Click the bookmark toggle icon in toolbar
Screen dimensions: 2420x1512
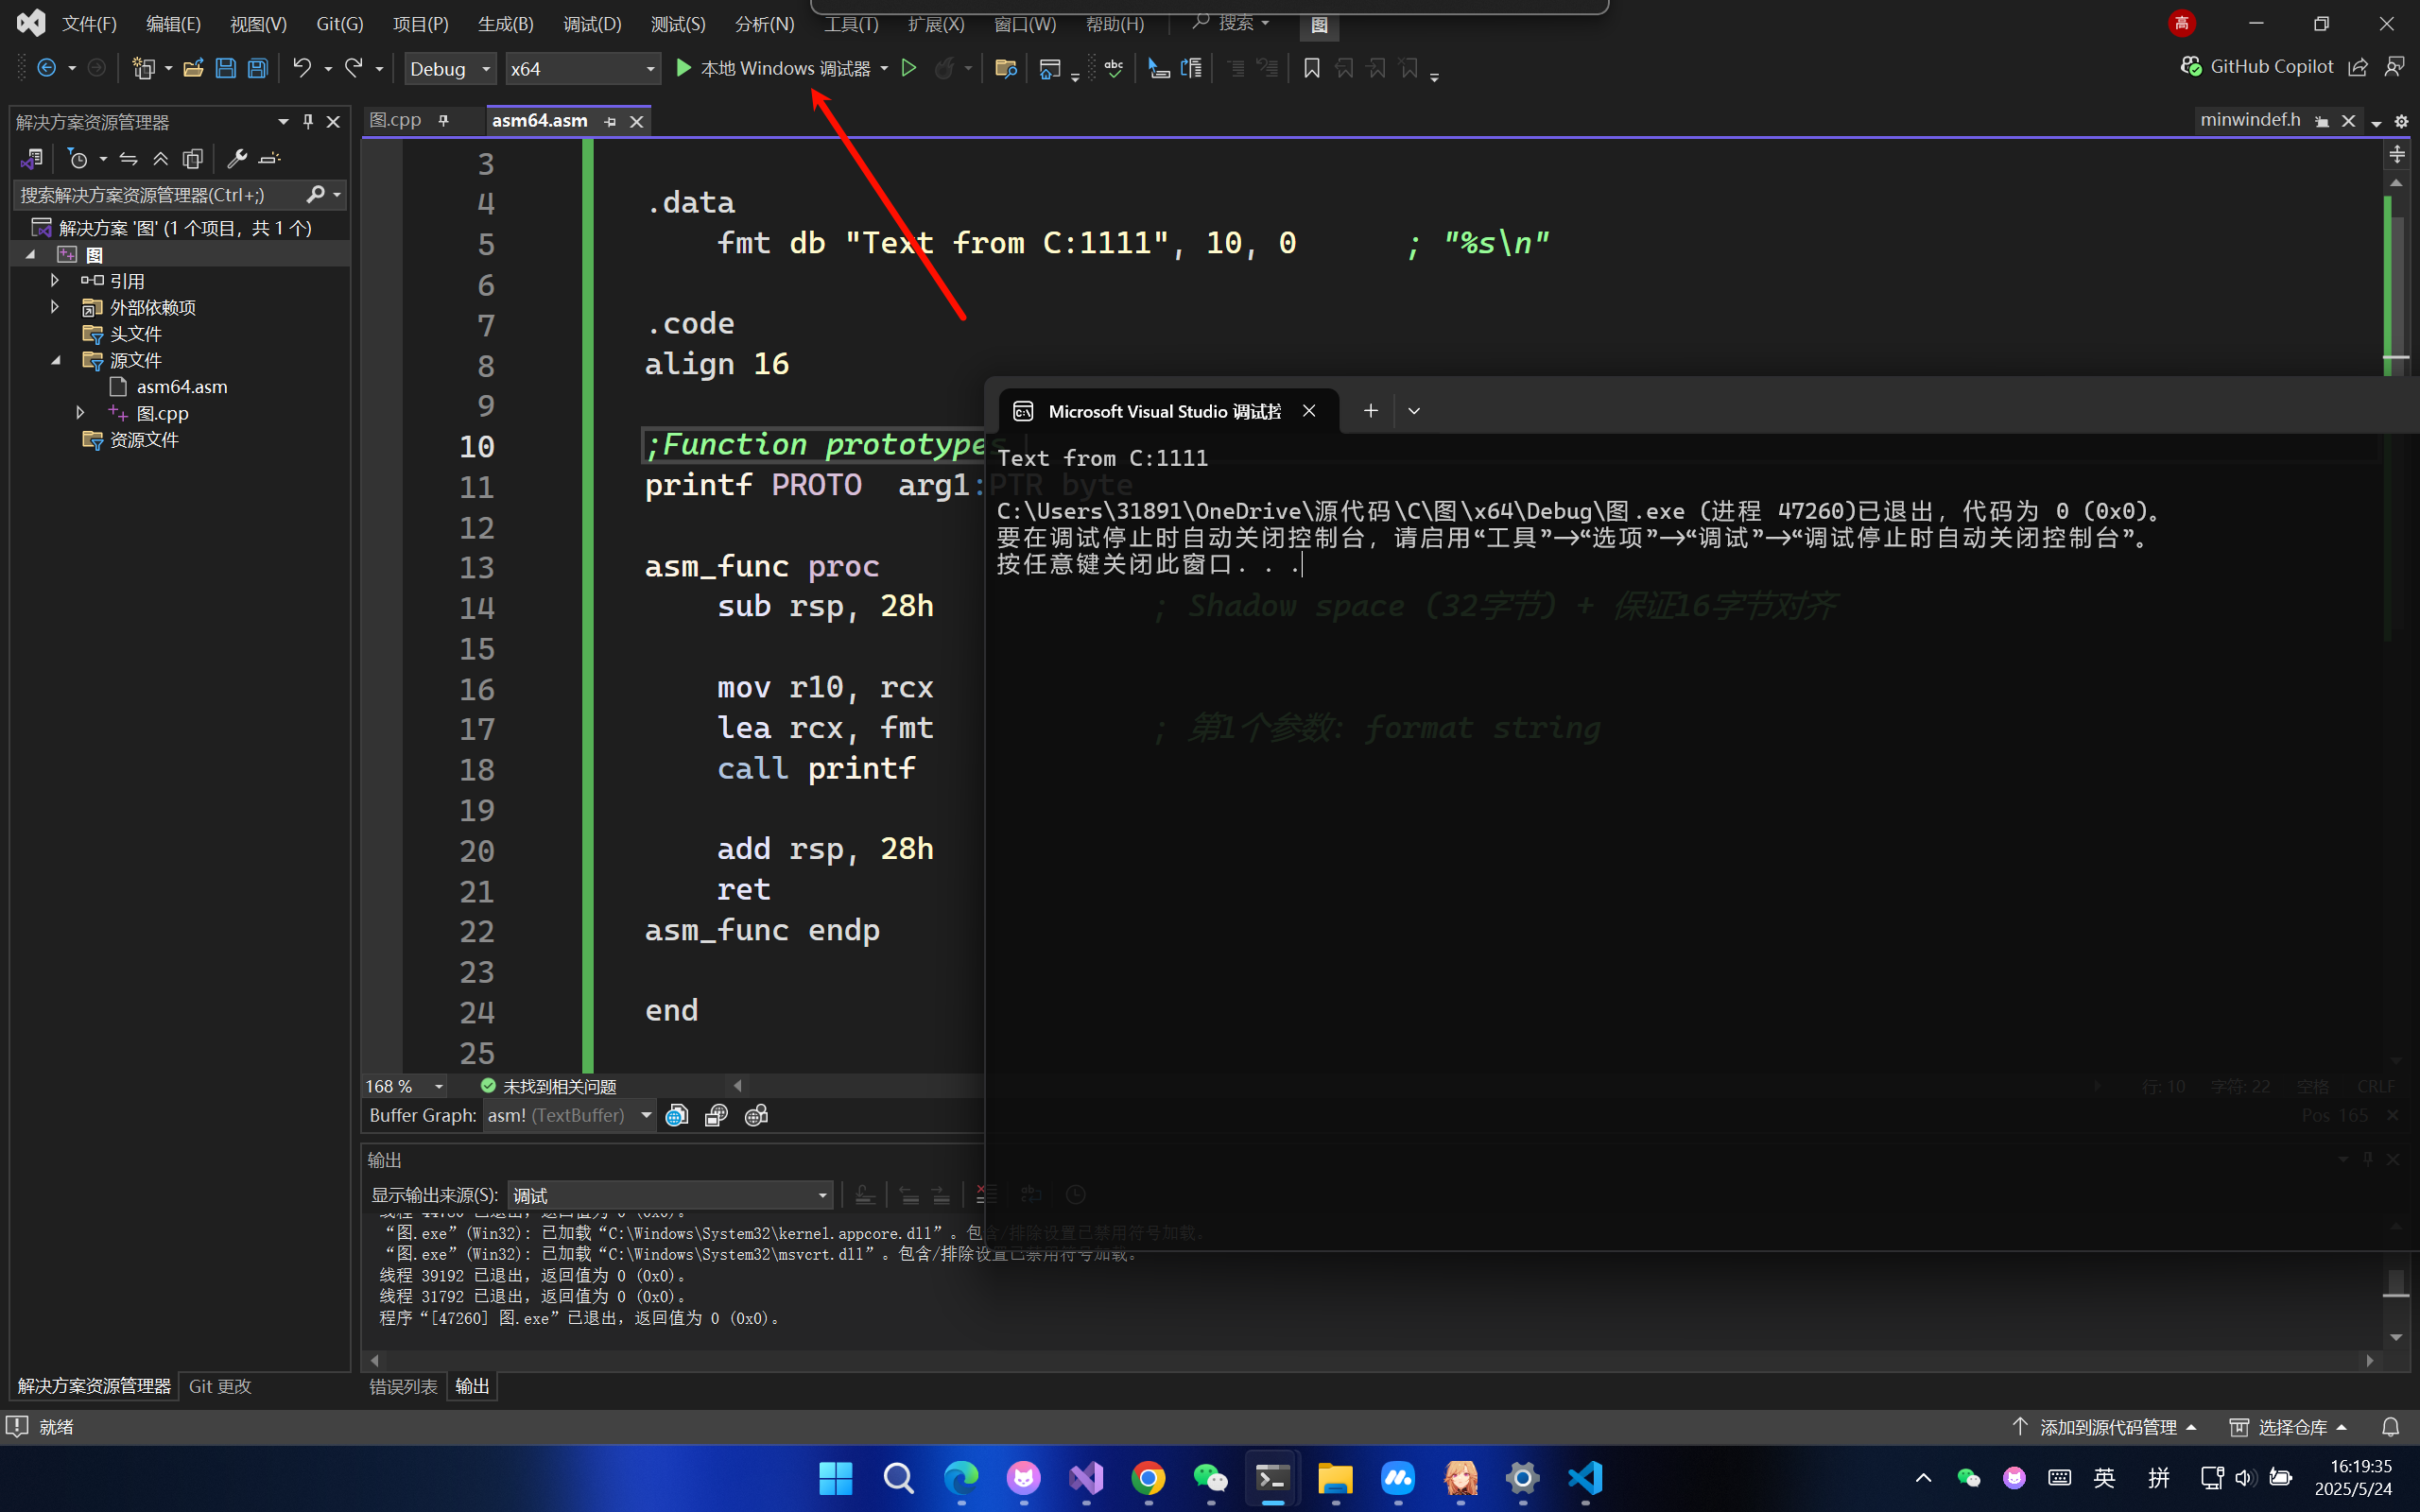1311,68
